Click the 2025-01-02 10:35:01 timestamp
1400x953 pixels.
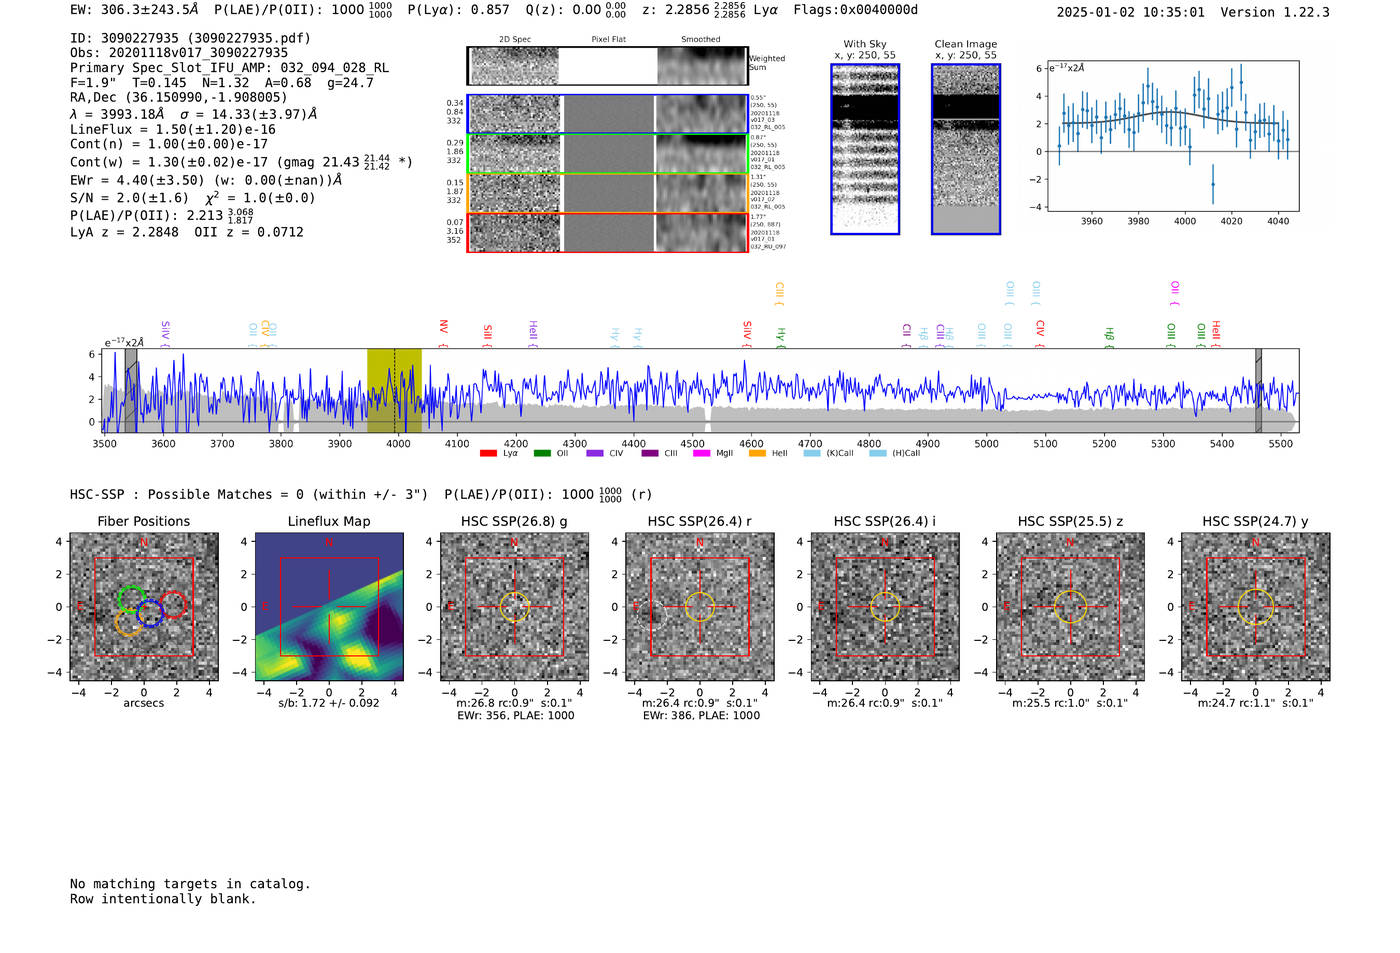(x=1131, y=12)
